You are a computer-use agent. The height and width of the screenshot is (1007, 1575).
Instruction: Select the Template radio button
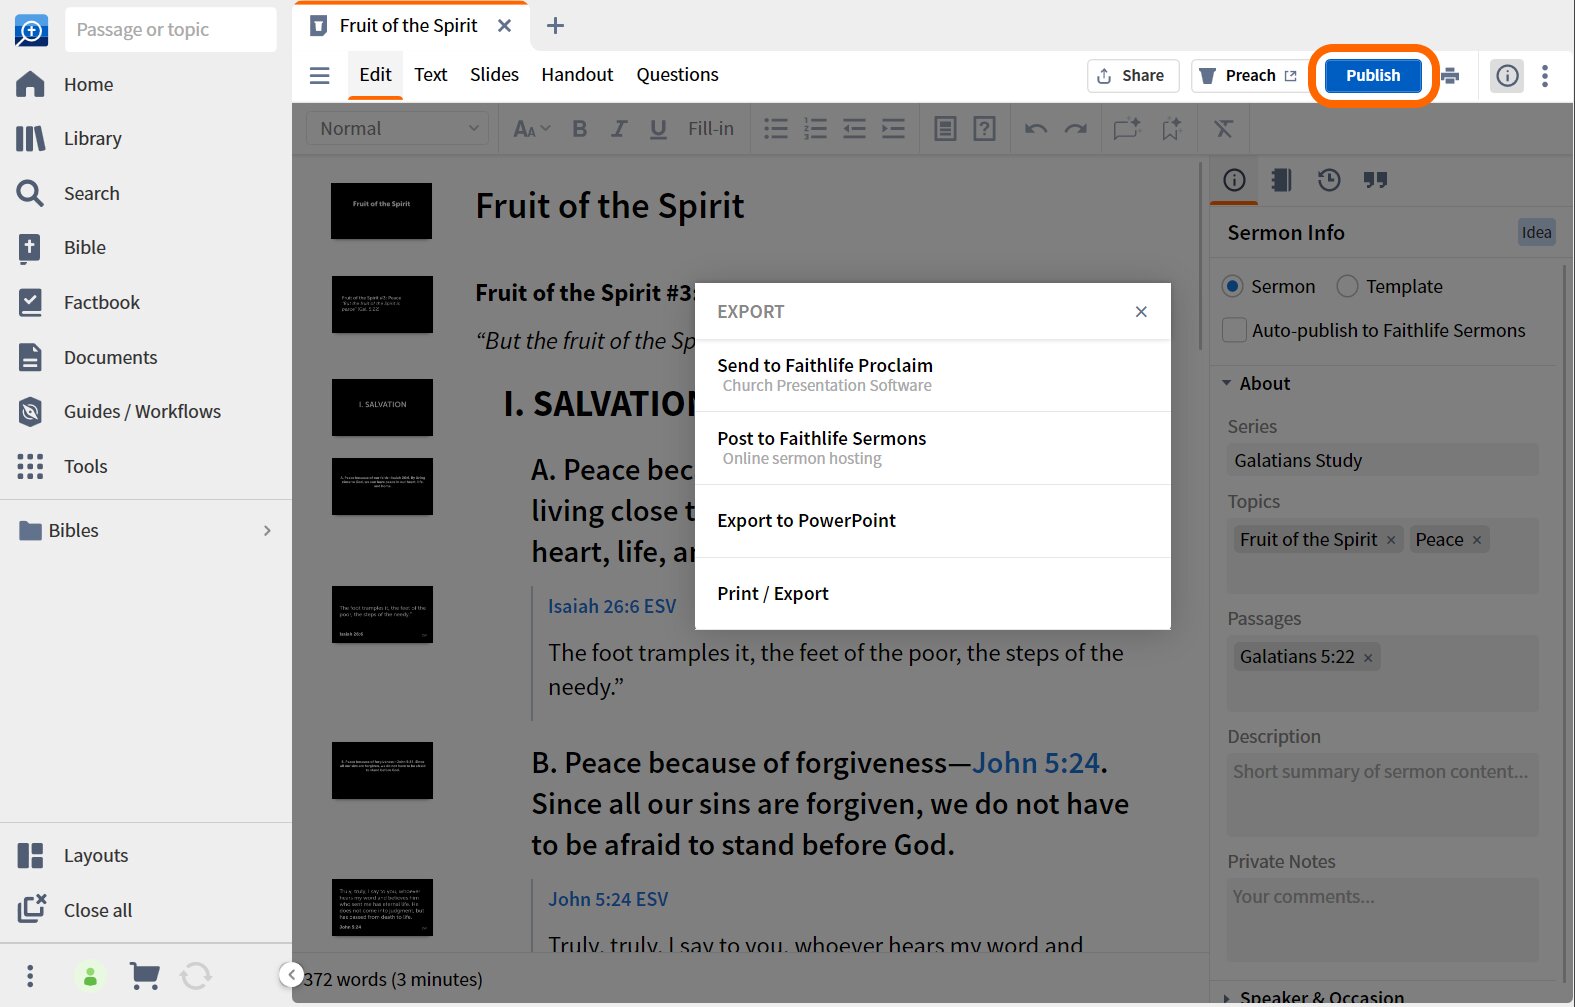click(x=1347, y=286)
